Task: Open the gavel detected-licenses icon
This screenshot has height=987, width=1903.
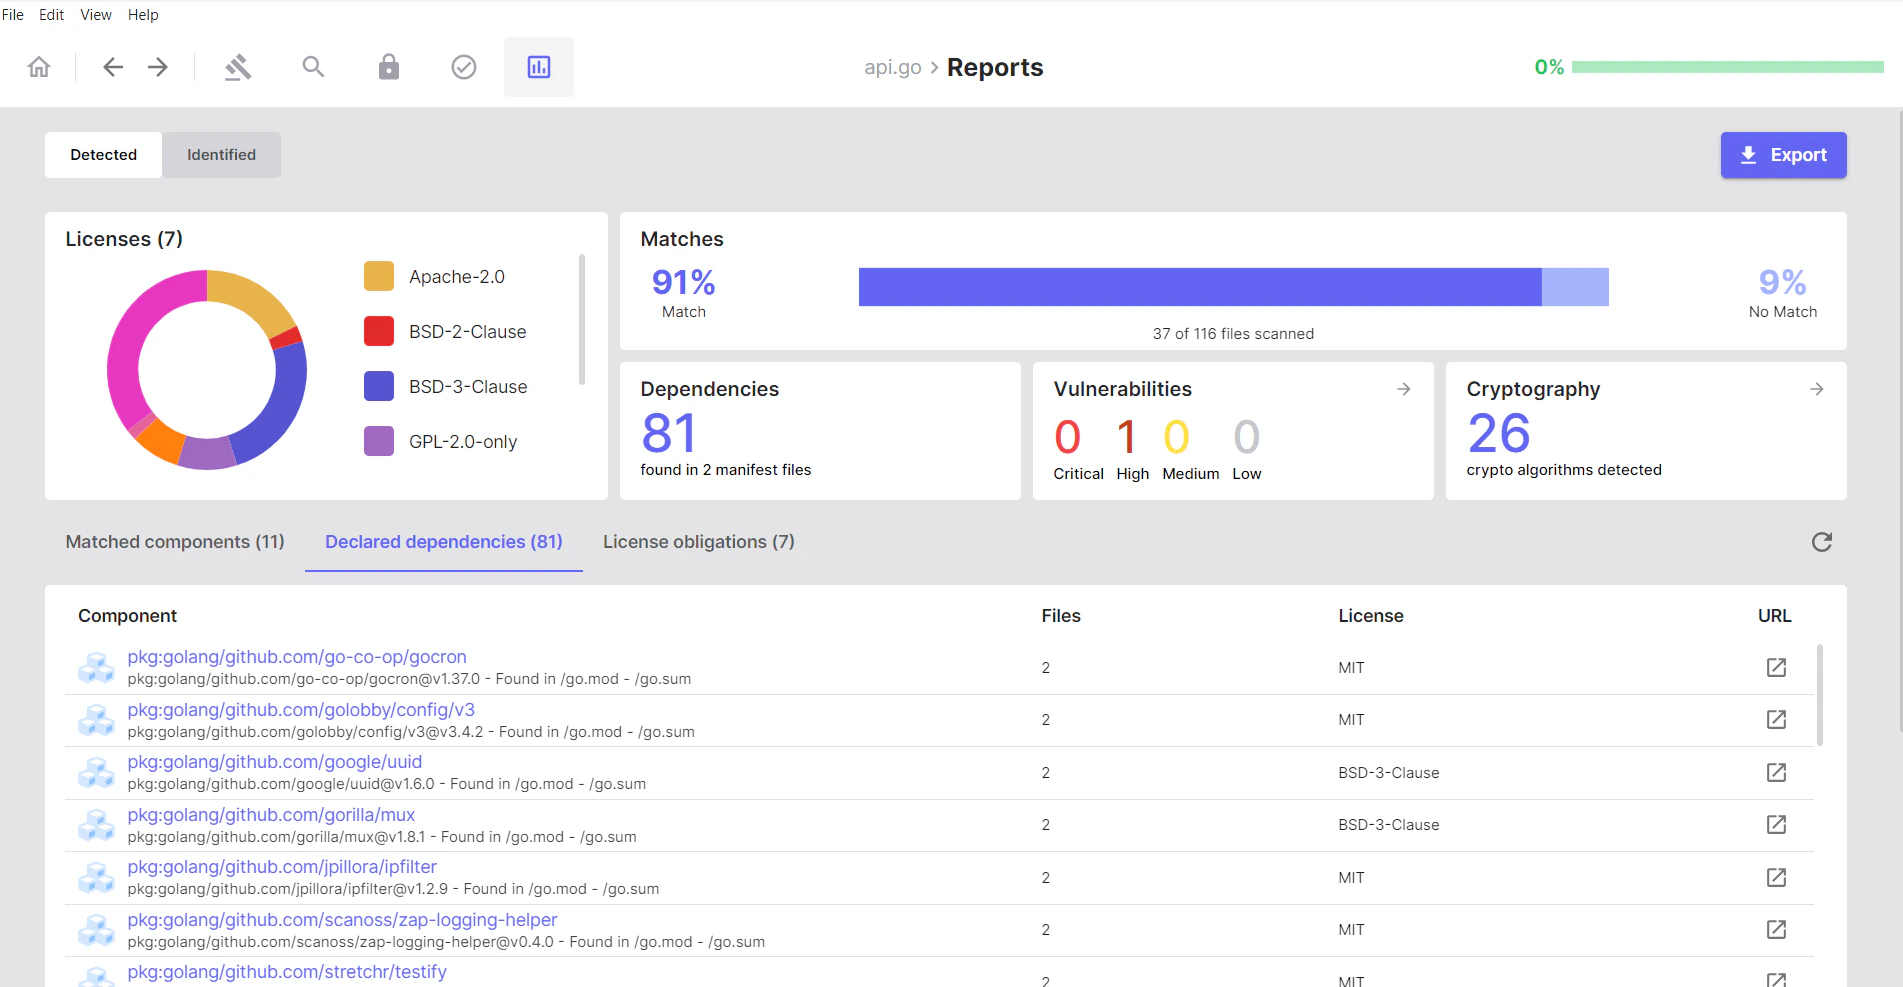Action: pos(238,67)
